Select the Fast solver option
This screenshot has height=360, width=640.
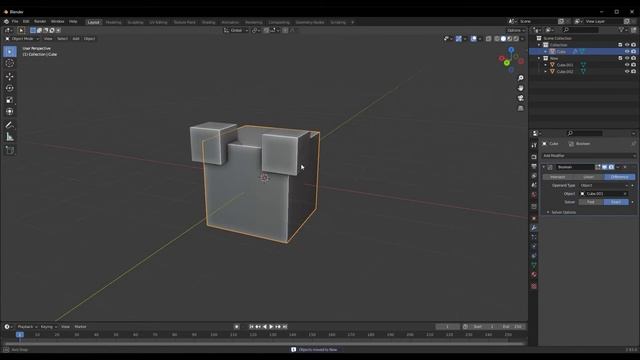[x=591, y=202]
